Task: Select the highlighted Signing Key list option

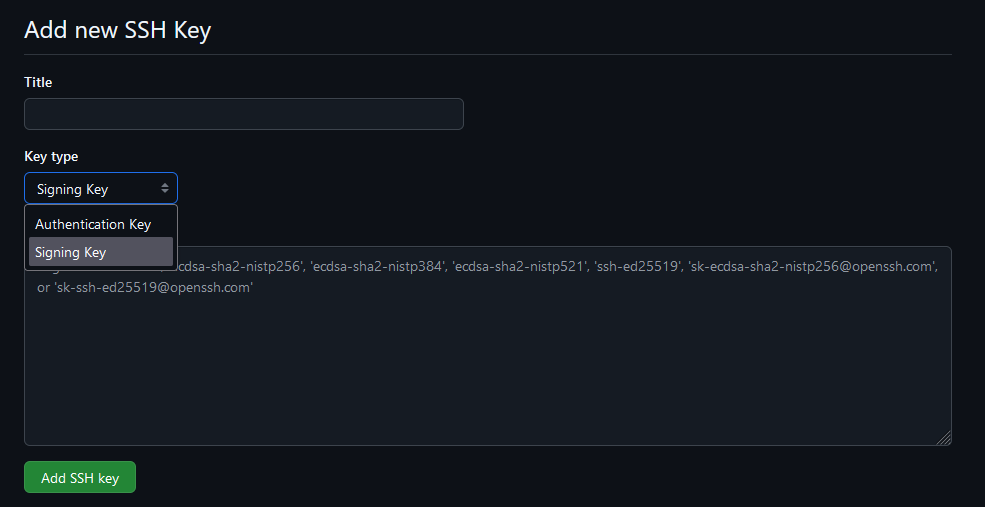Action: coord(101,252)
